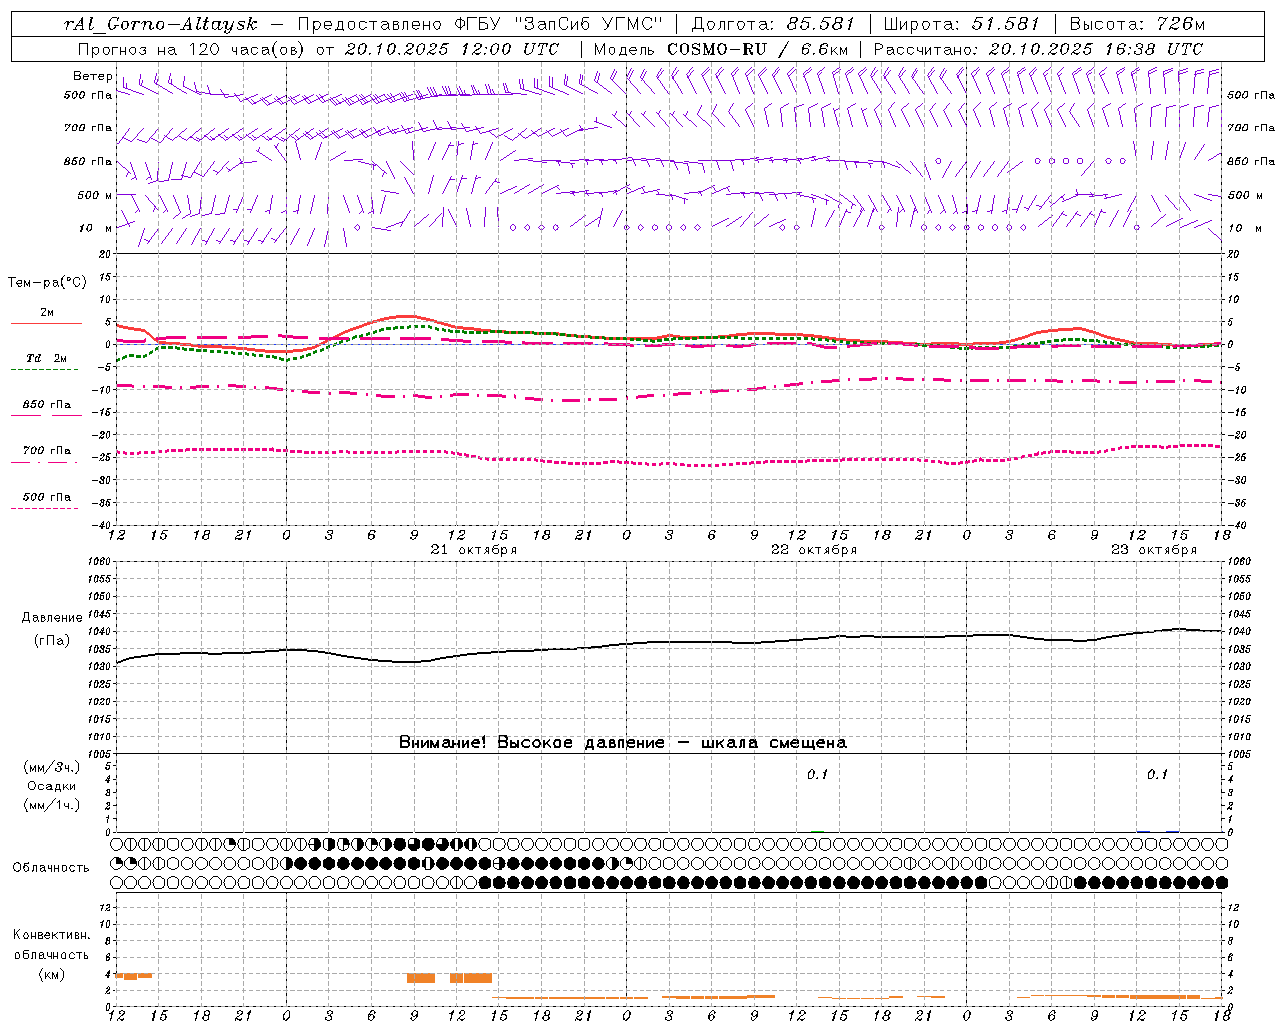1280x1024 pixels.
Task: Click the '21 октября' date label
Action: coord(474,550)
